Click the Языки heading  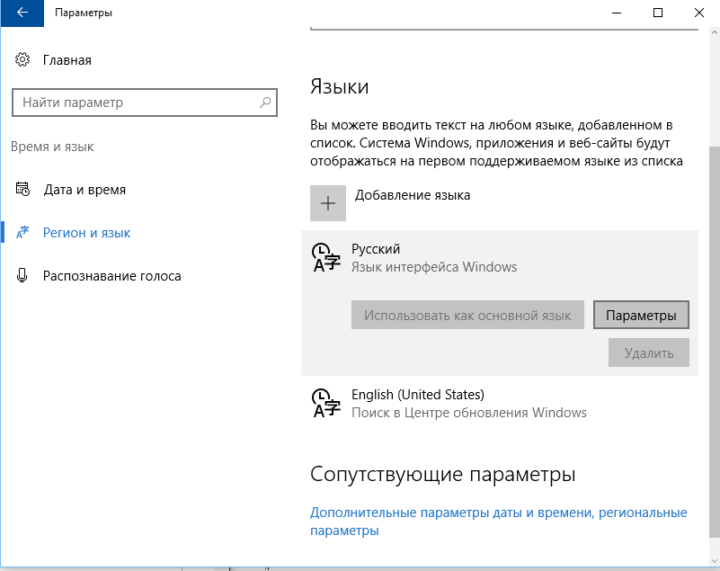pos(339,86)
